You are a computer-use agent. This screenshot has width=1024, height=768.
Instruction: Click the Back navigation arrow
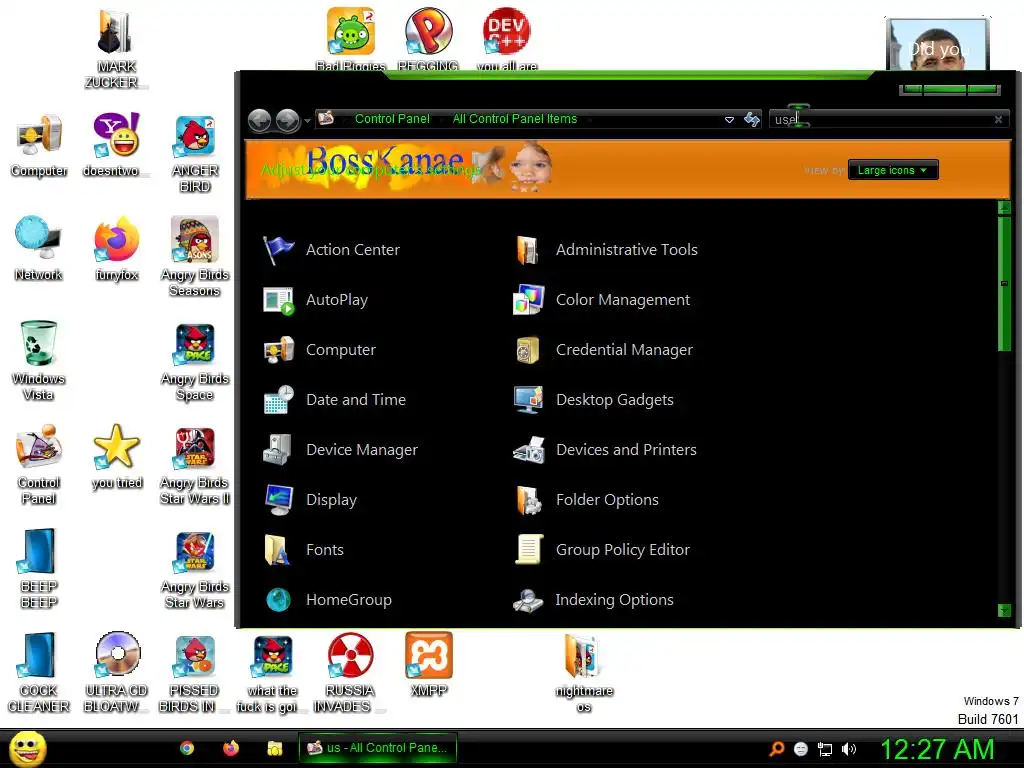click(x=260, y=120)
